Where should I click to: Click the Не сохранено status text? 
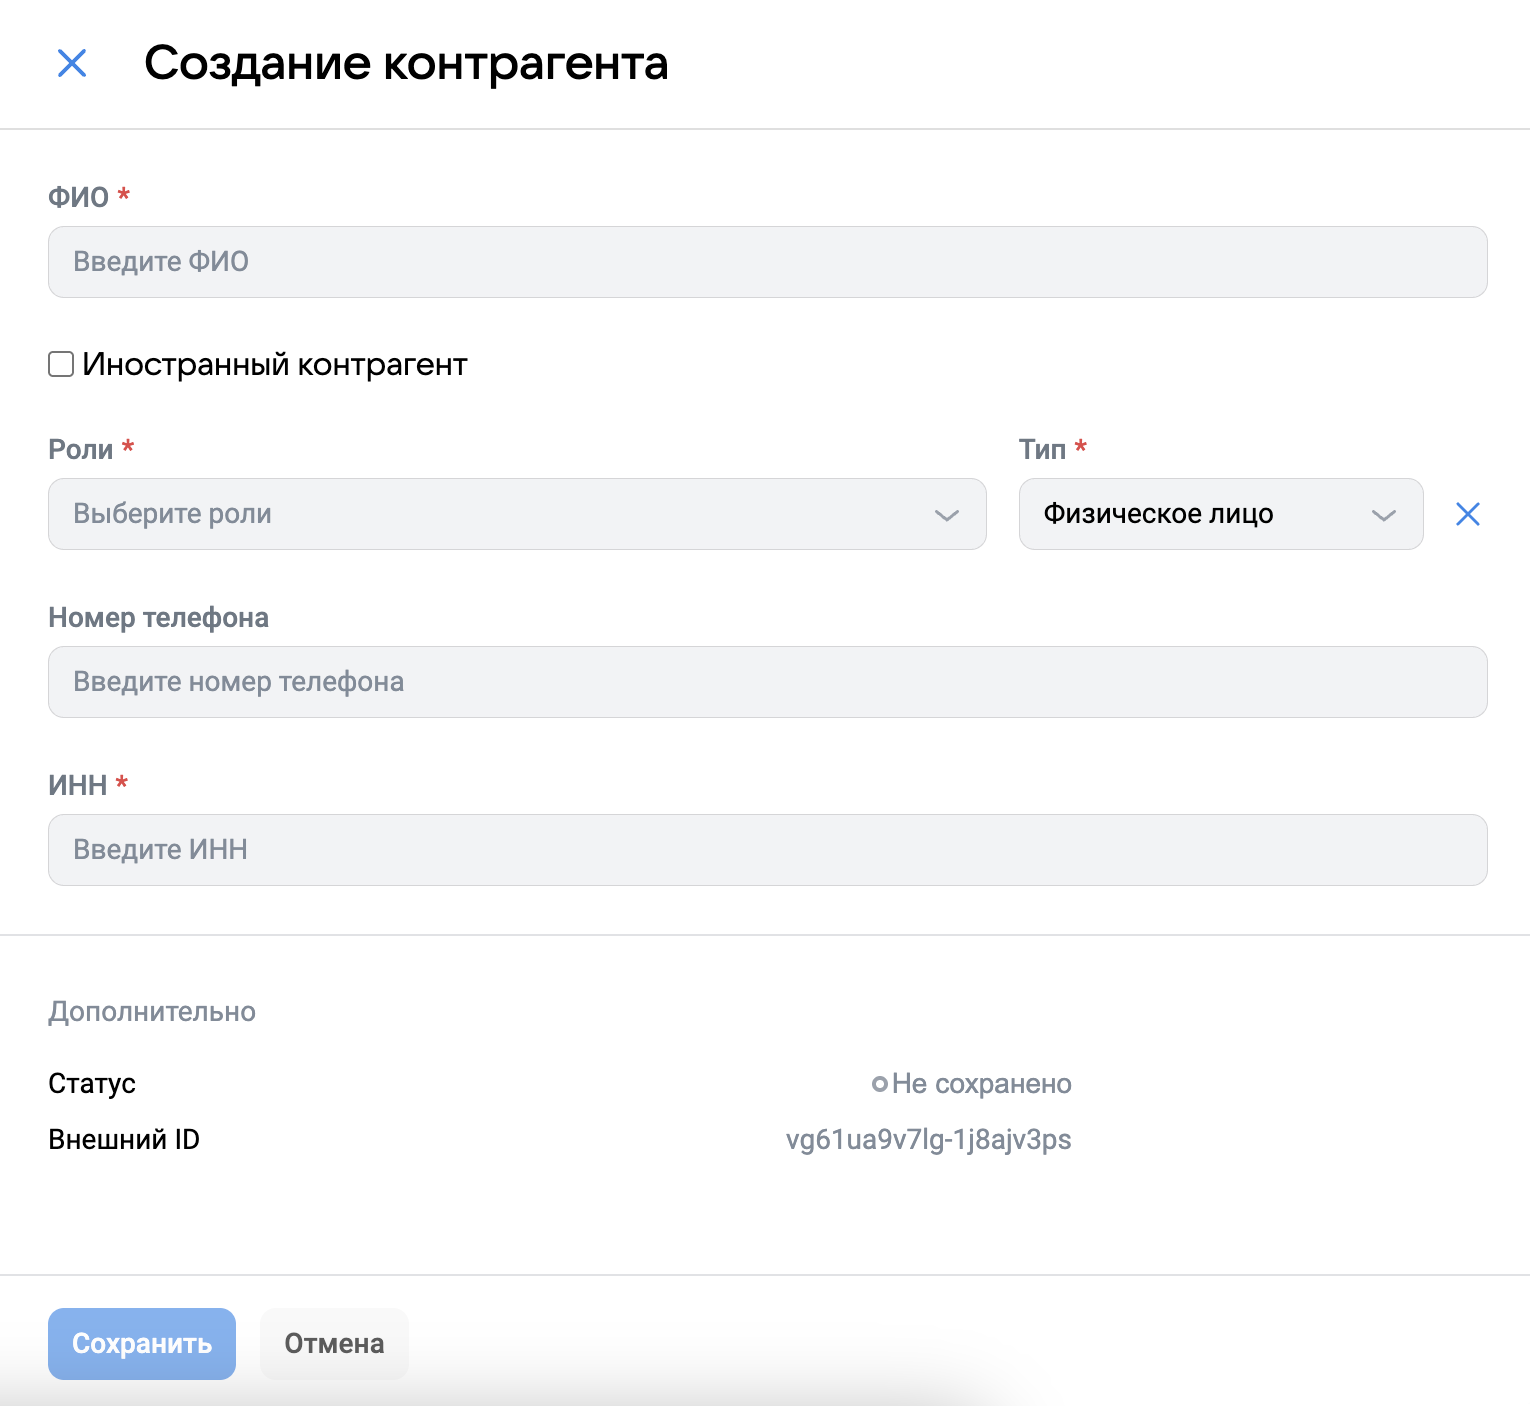pos(981,1084)
